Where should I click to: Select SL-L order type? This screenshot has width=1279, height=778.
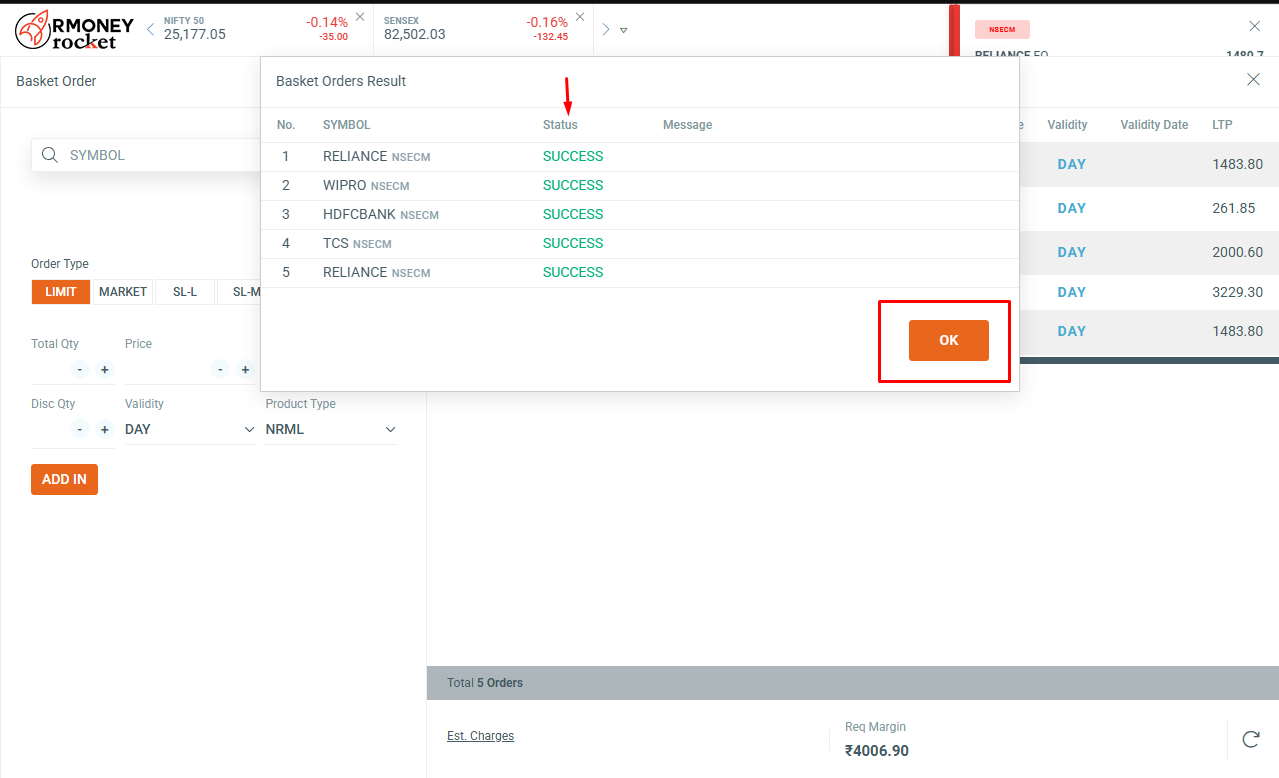point(185,292)
